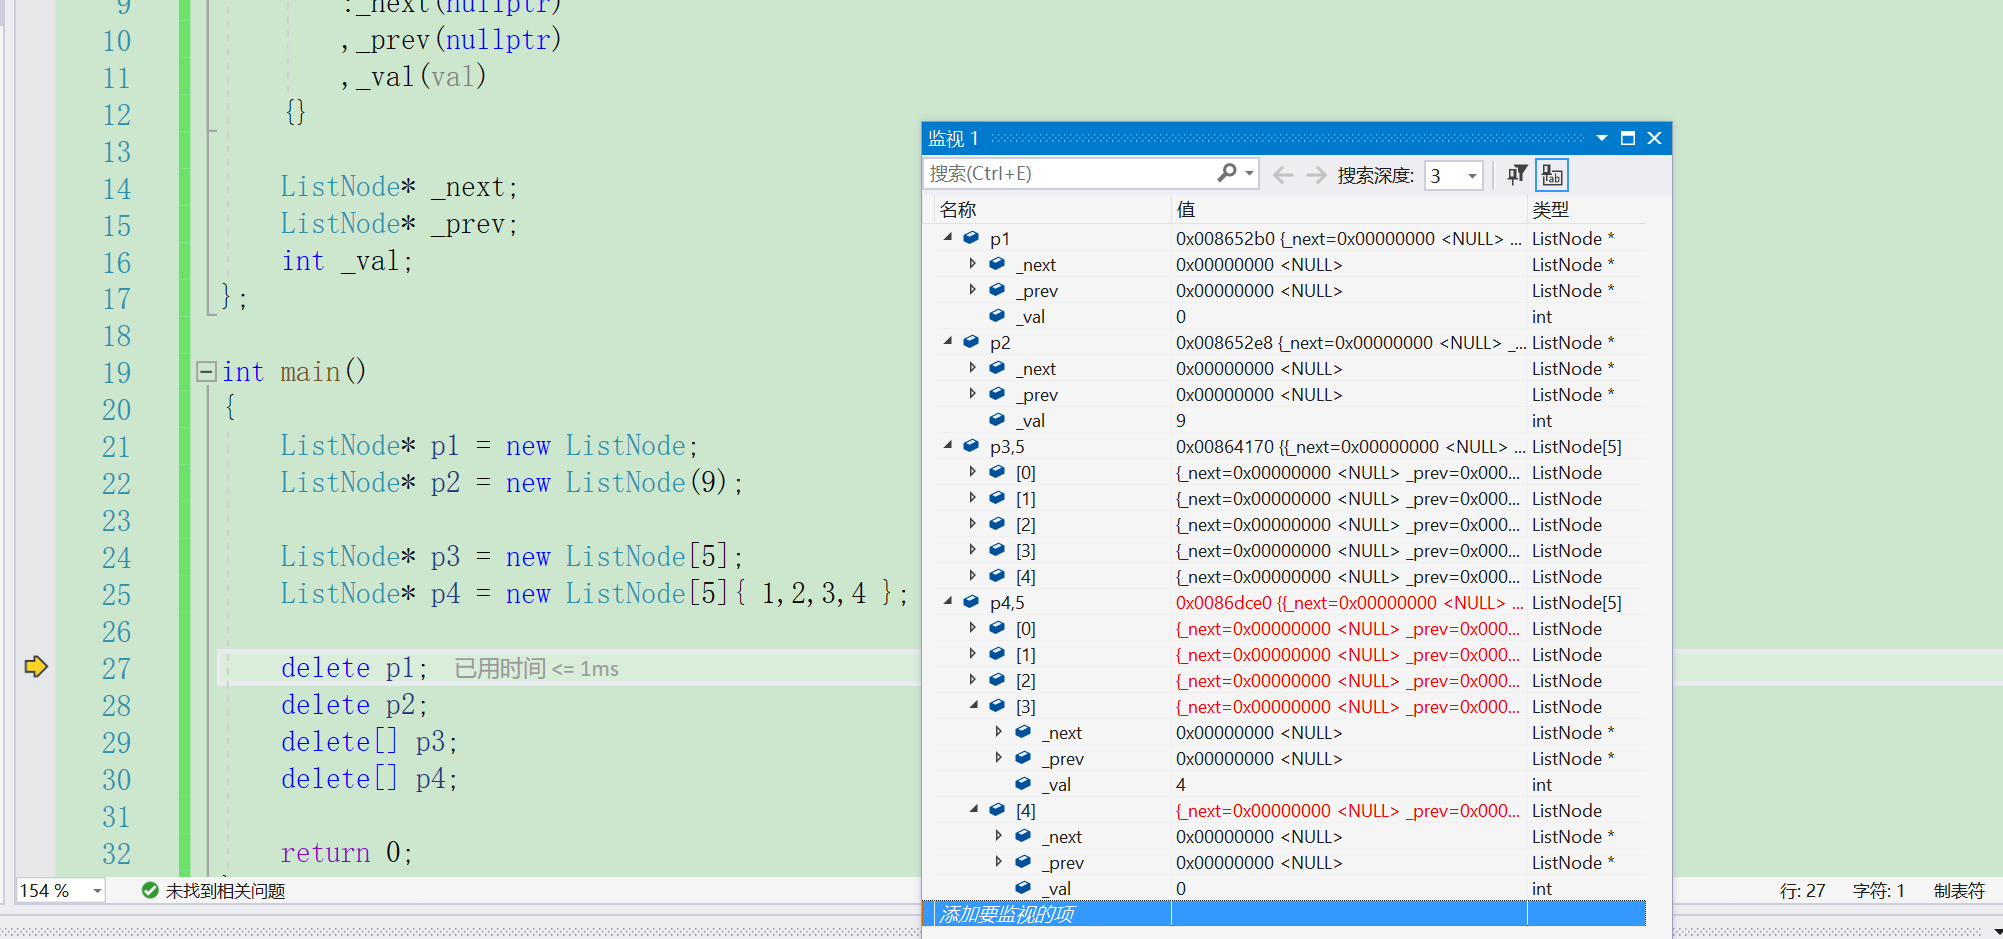Collapse the p2 watch entry

coord(948,342)
